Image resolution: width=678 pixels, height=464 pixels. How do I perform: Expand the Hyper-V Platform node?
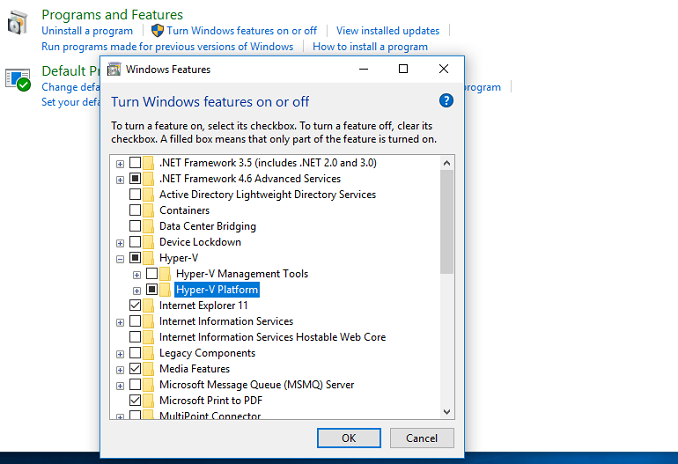(137, 291)
